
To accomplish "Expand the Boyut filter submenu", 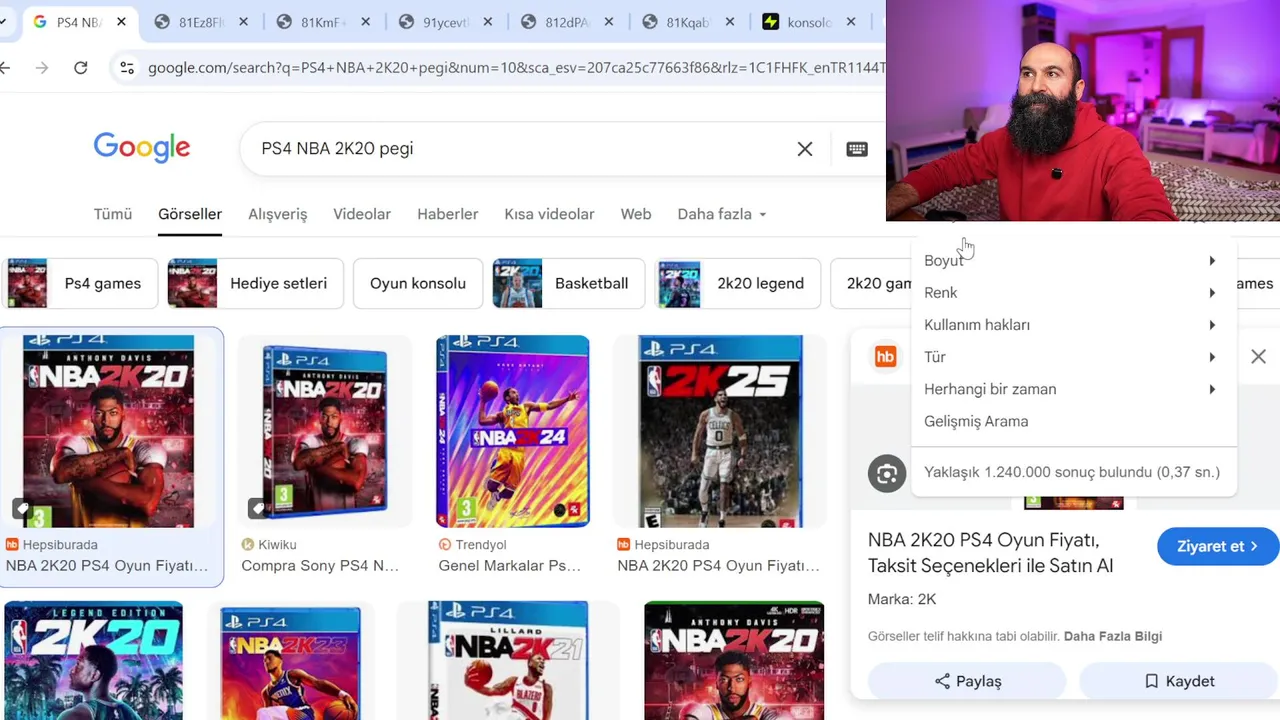I will coord(1073,260).
